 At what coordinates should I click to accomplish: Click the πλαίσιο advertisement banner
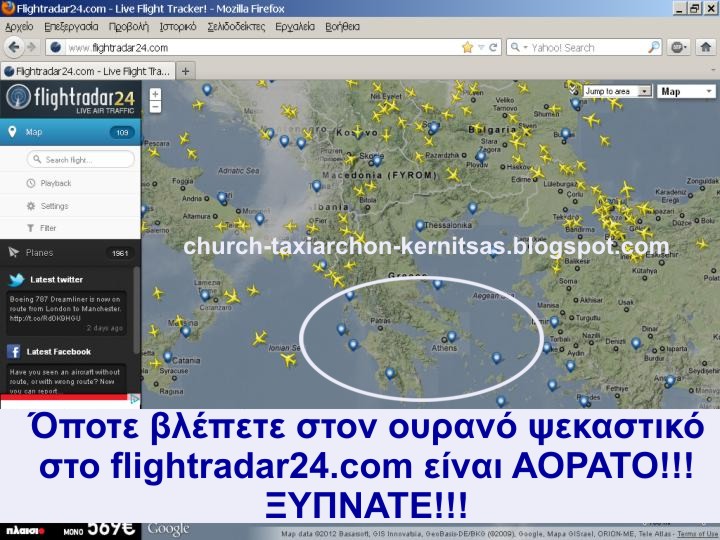[x=70, y=531]
